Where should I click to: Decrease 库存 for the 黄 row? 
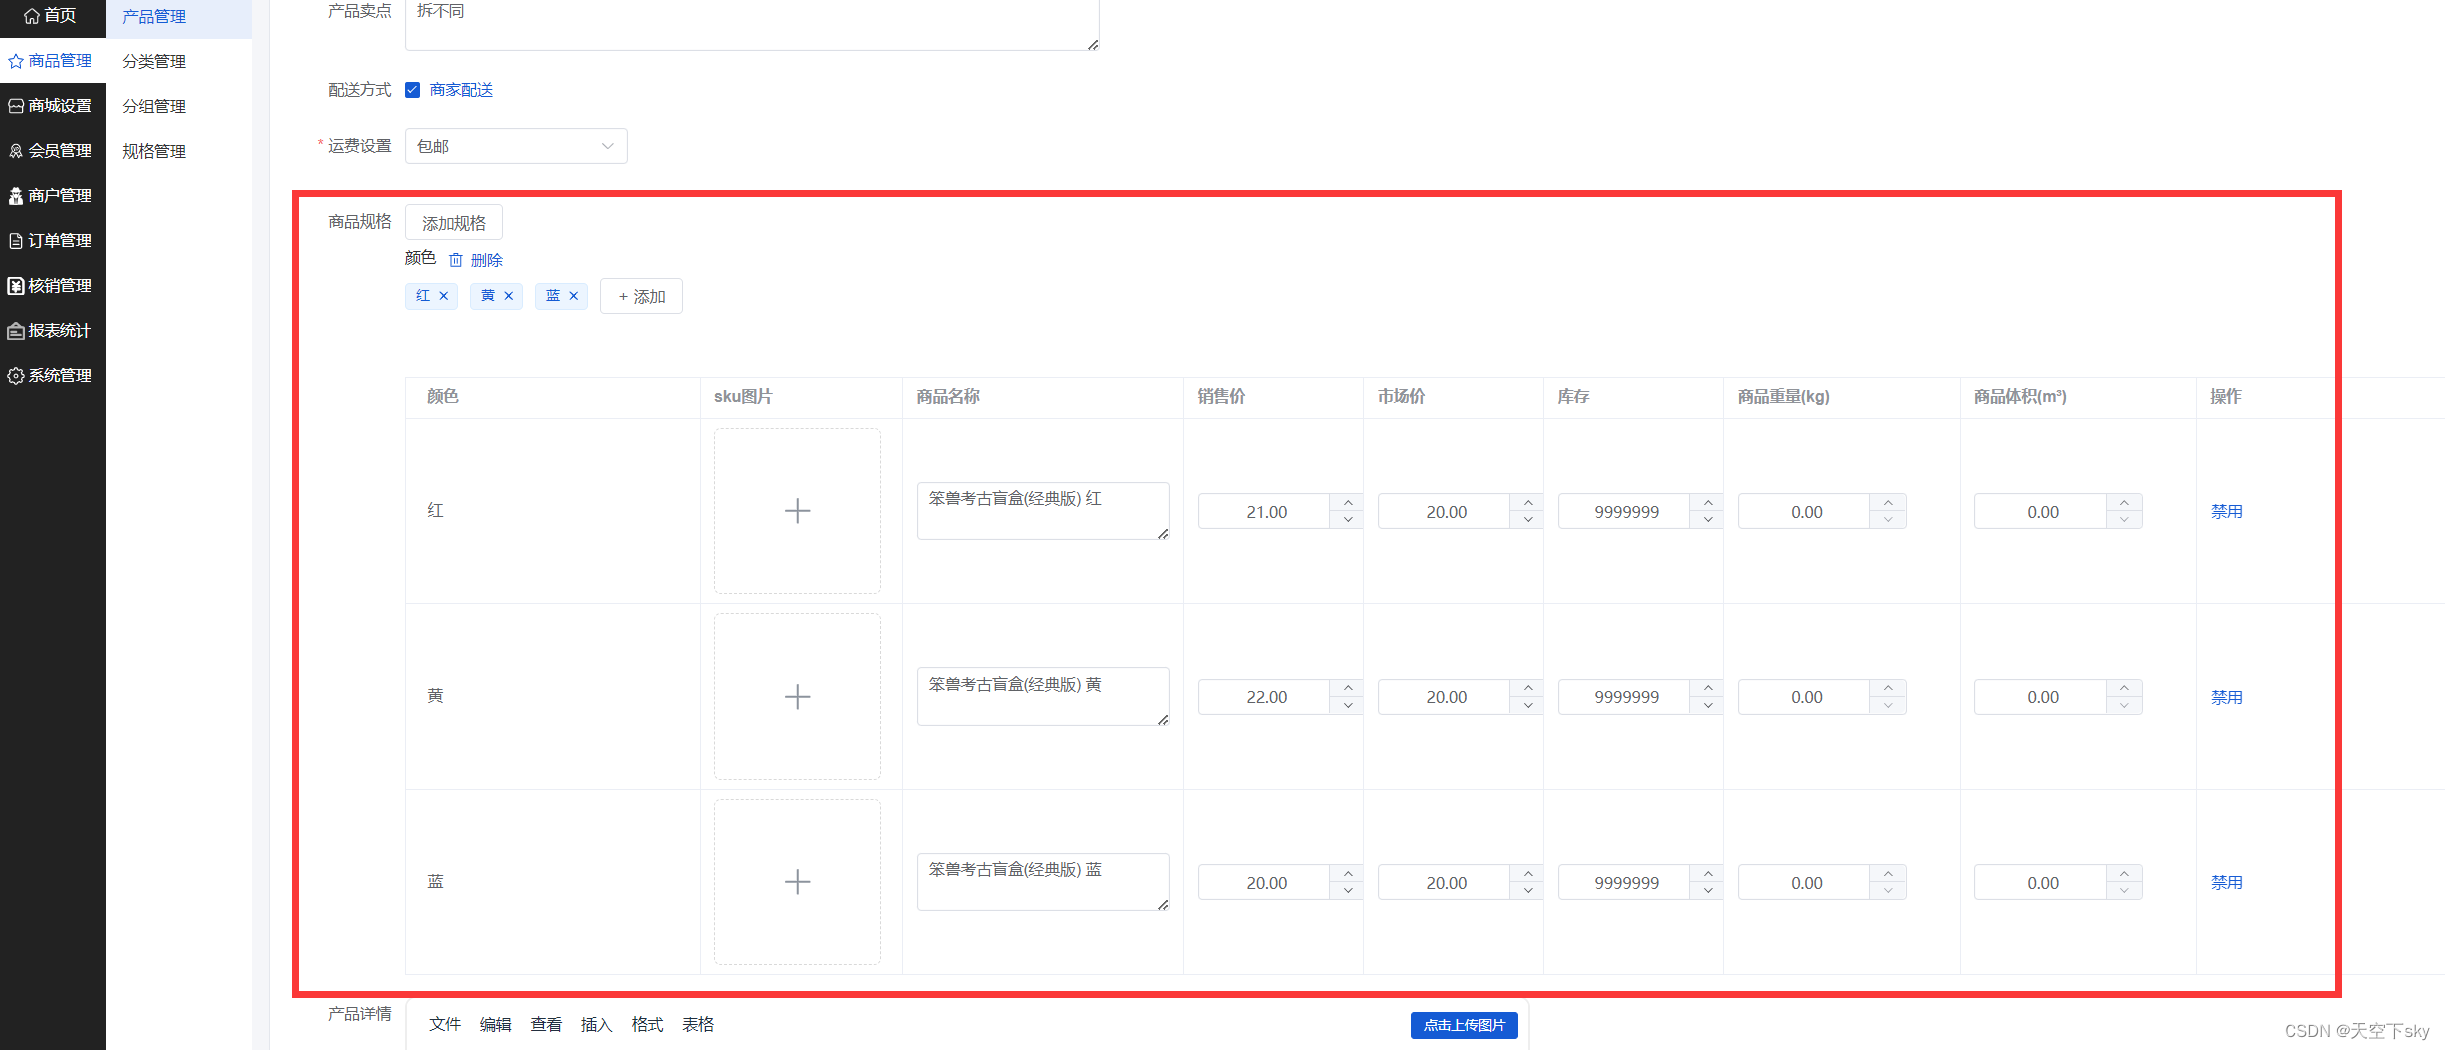tap(1708, 706)
